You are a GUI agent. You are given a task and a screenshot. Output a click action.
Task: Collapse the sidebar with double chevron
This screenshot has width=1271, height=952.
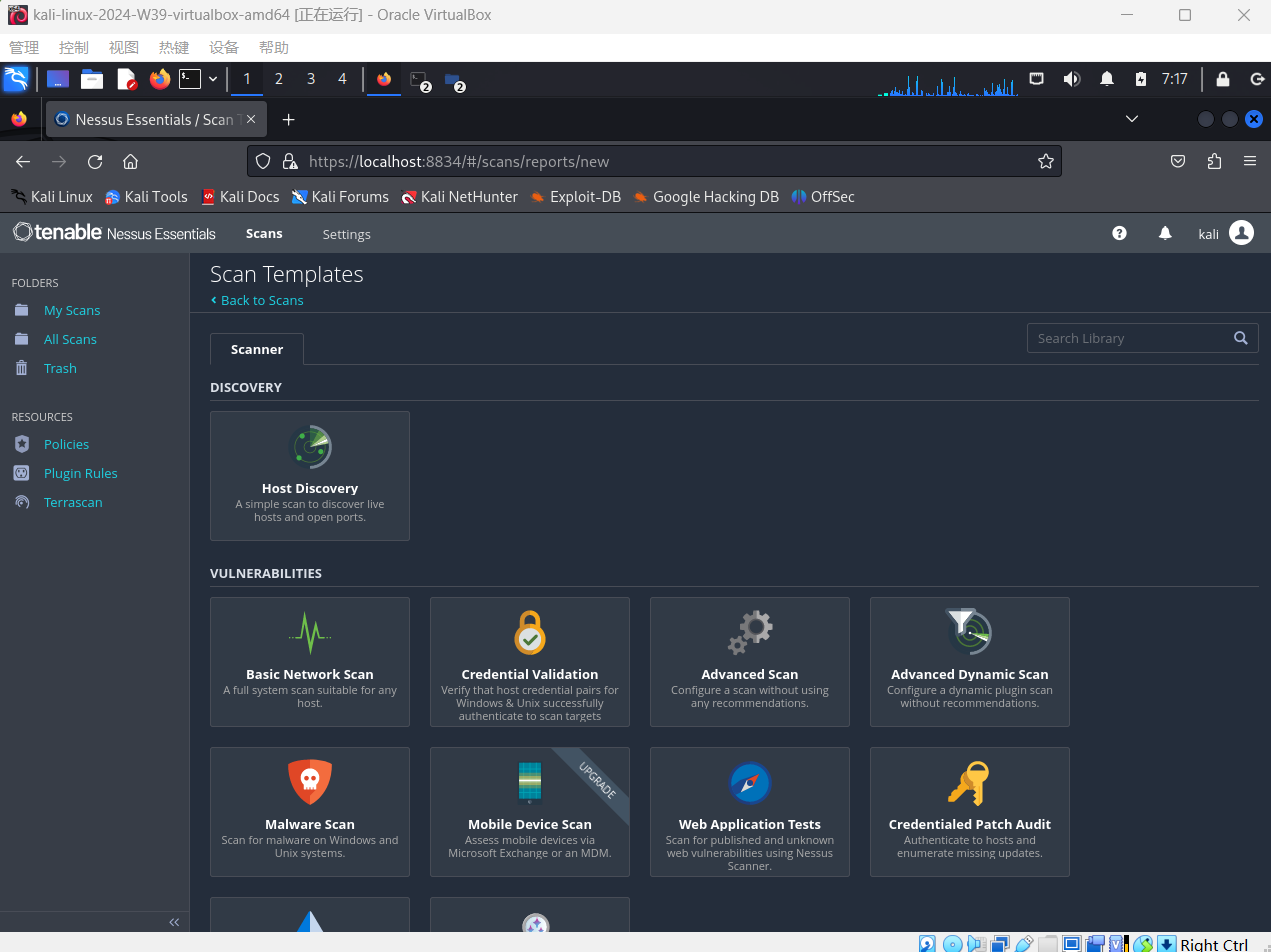pyautogui.click(x=174, y=922)
